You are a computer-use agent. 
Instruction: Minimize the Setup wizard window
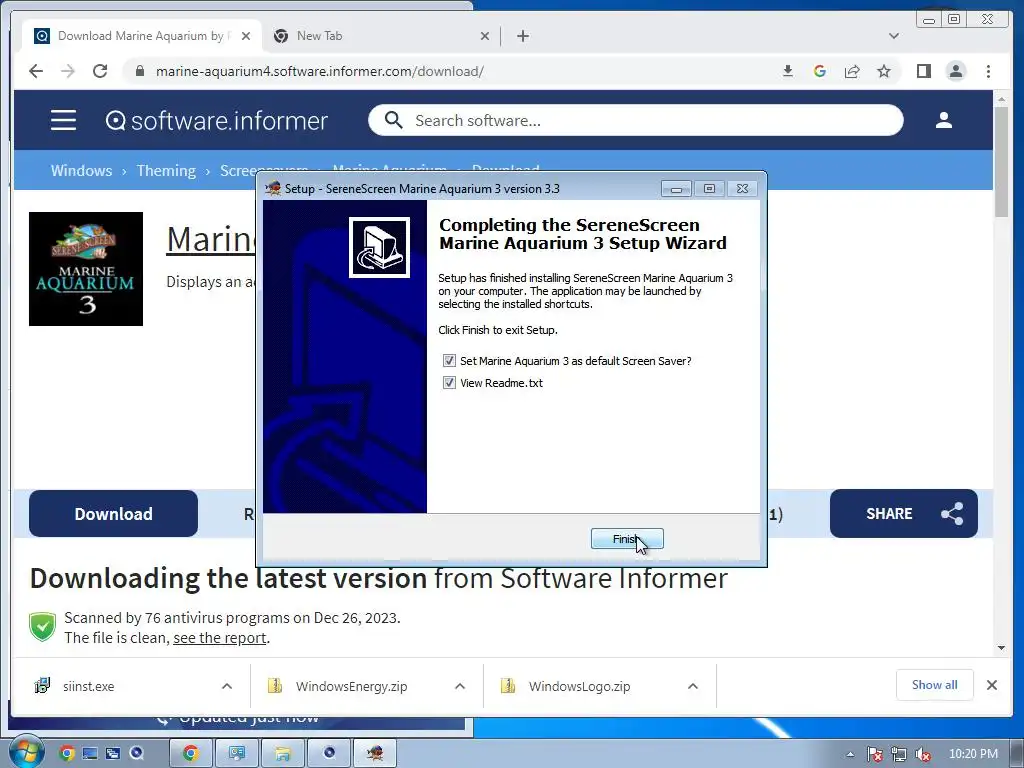click(x=676, y=189)
